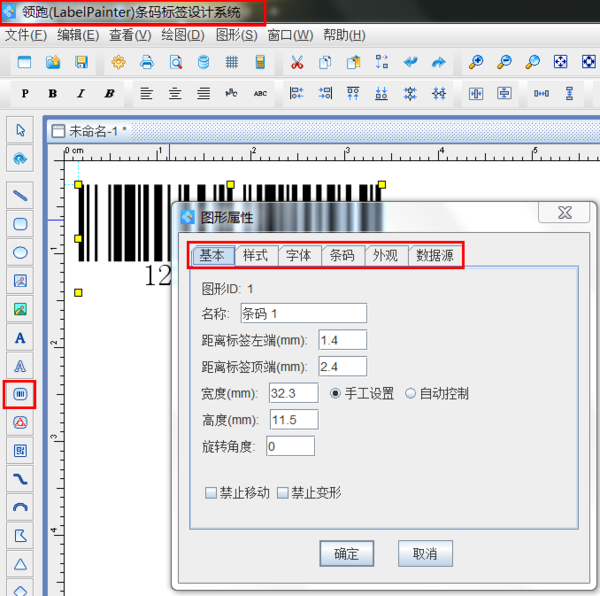Select the arrow pointer tool
This screenshot has height=596, width=600.
click(x=20, y=130)
